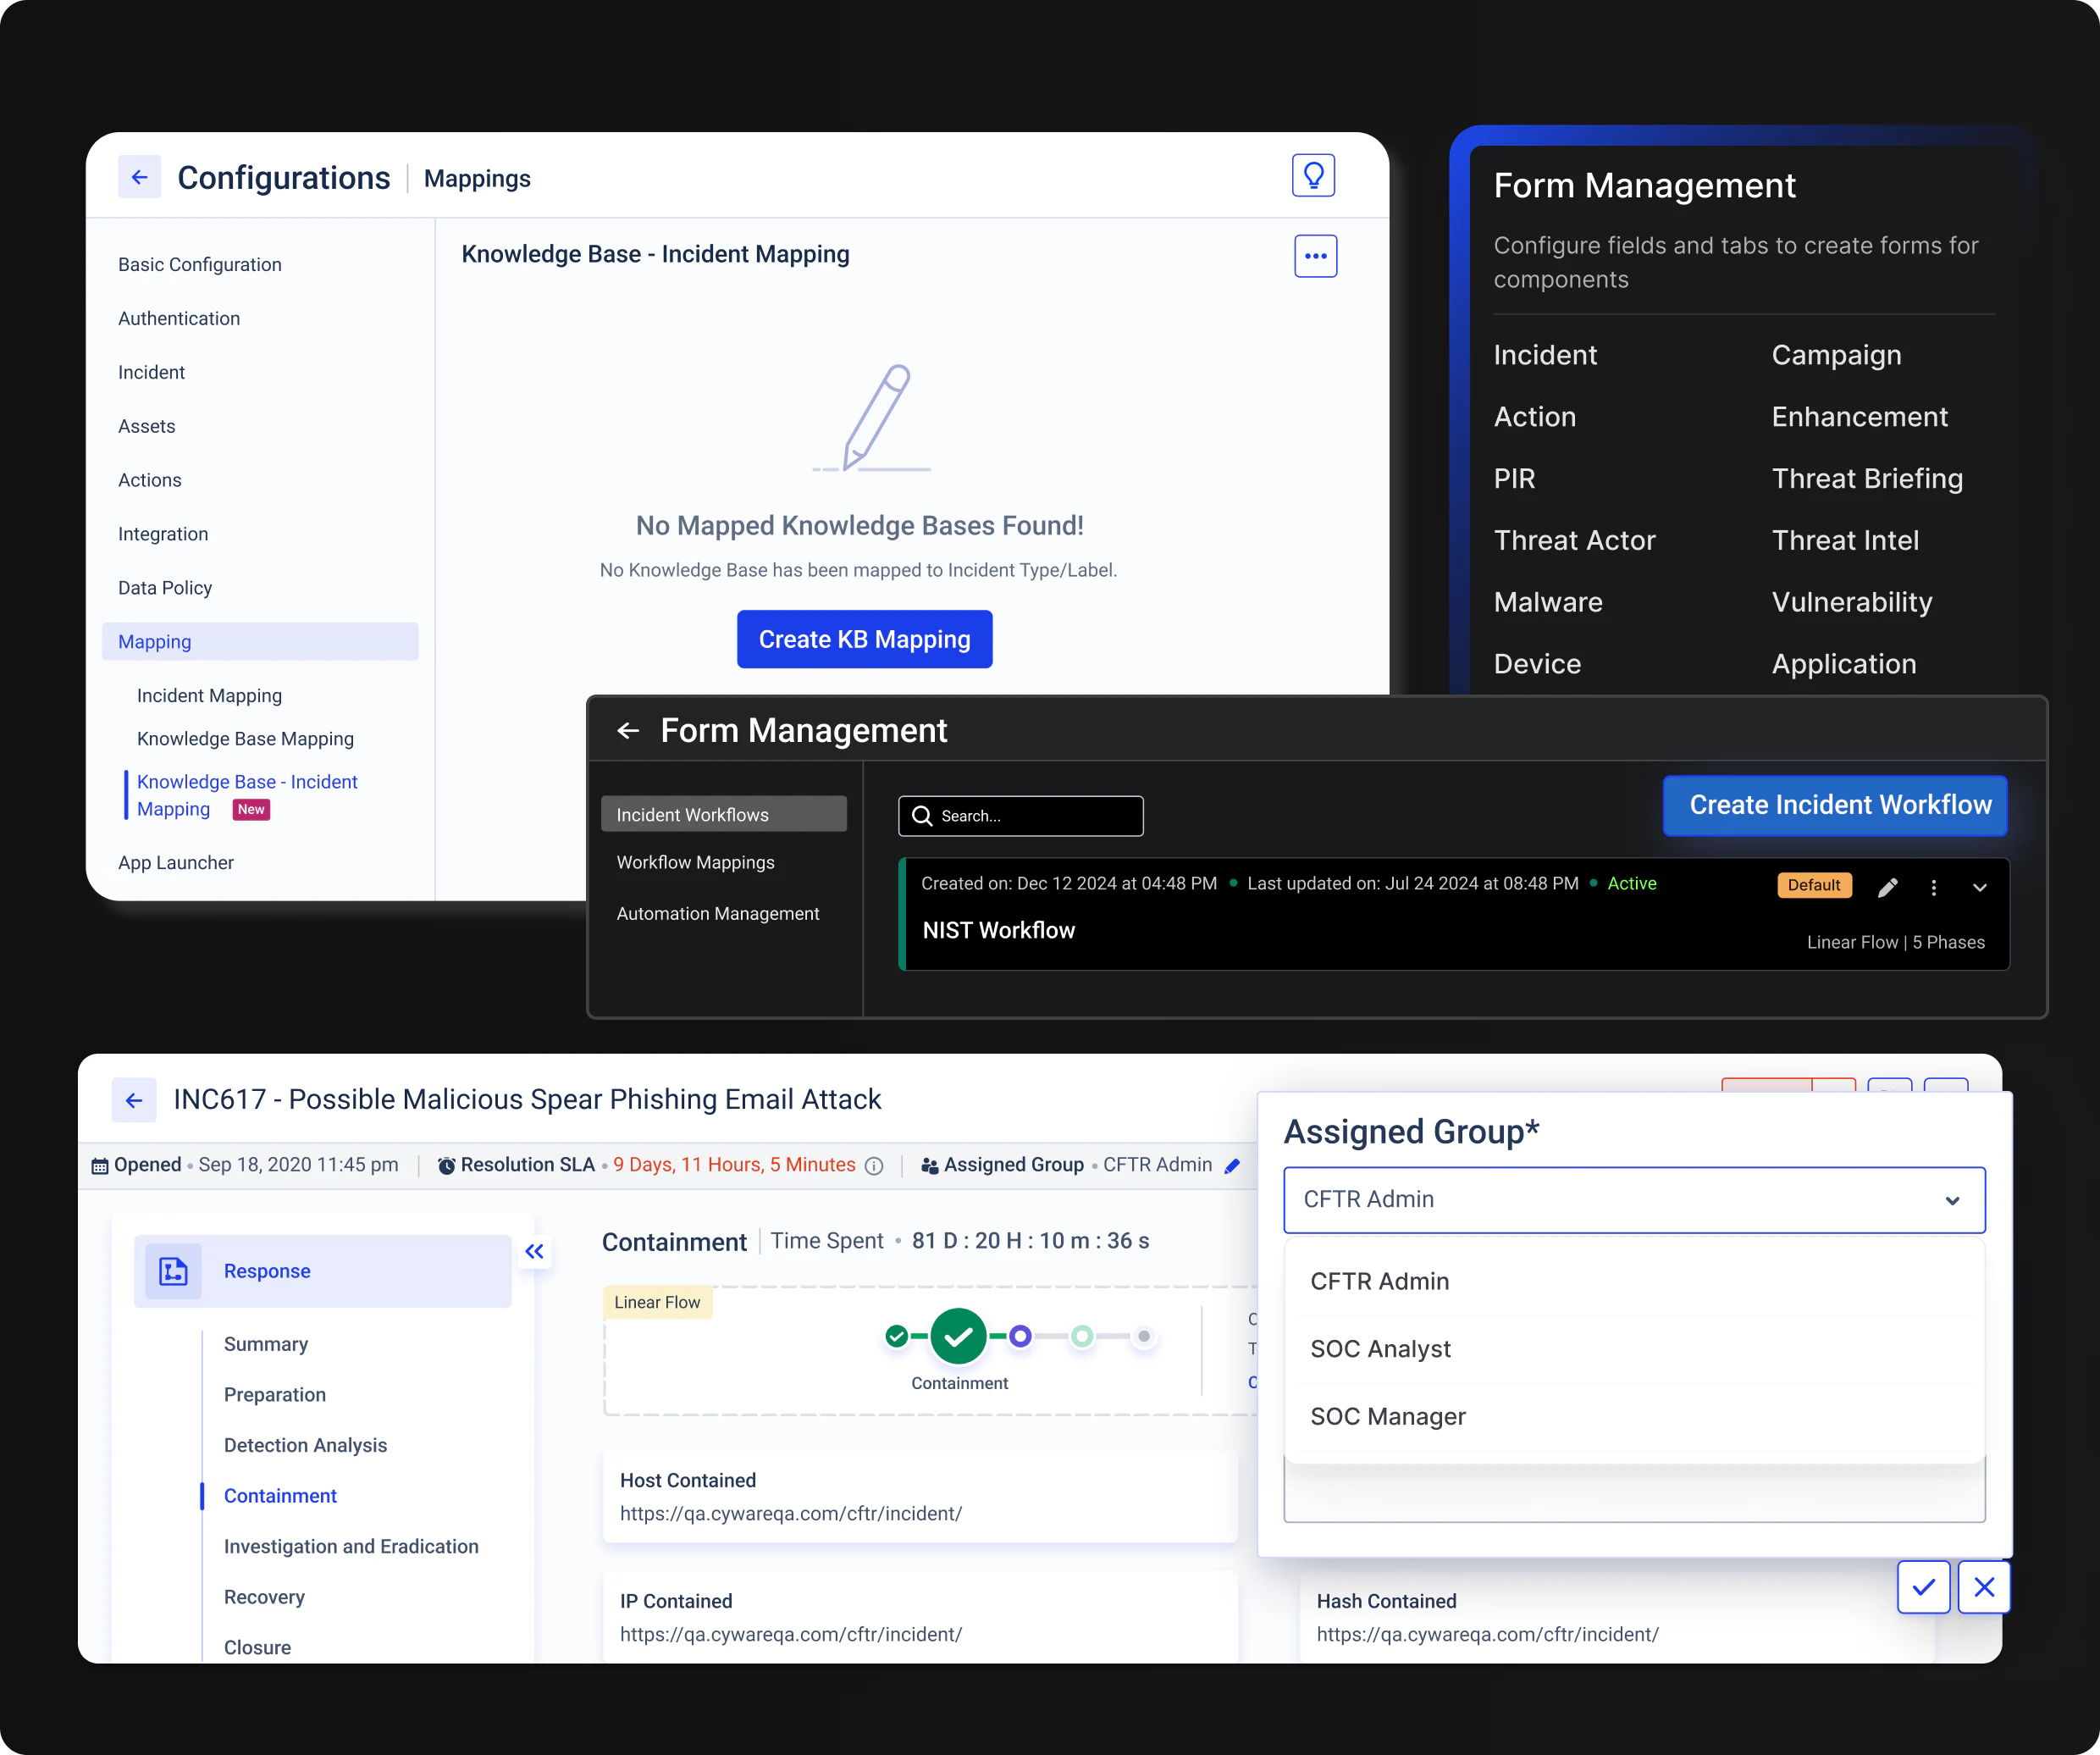Confirm Assigned Group with blue checkmark icon
Image resolution: width=2100 pixels, height=1755 pixels.
coord(1923,1587)
